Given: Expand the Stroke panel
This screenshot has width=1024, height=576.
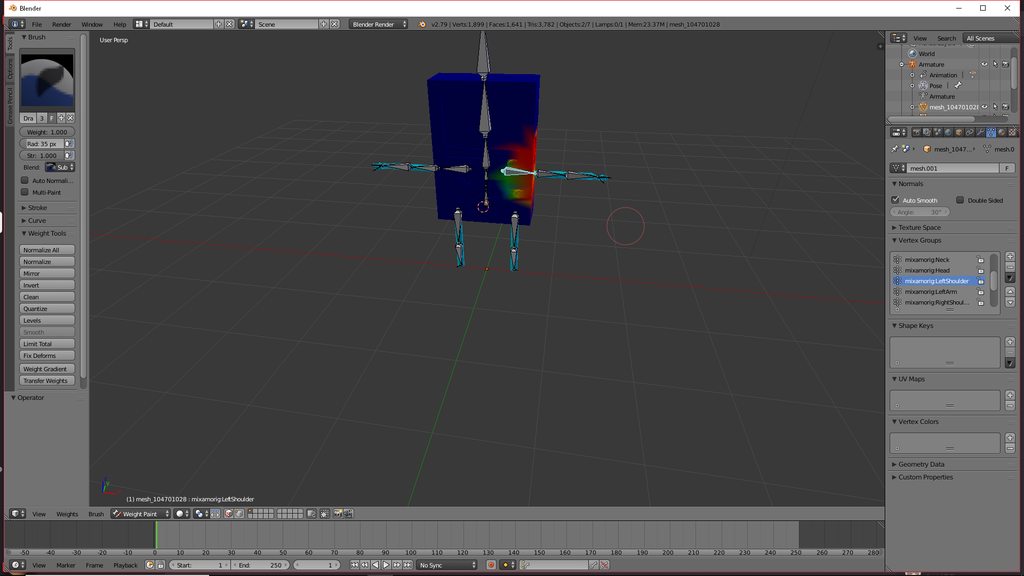Looking at the screenshot, I should point(37,208).
